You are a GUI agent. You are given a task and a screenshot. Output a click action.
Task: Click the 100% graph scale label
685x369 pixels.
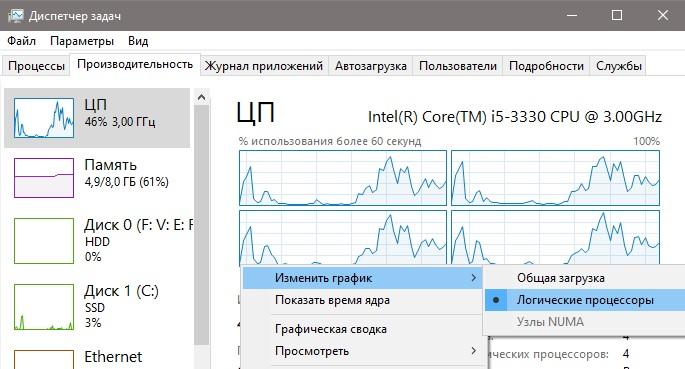tap(647, 141)
